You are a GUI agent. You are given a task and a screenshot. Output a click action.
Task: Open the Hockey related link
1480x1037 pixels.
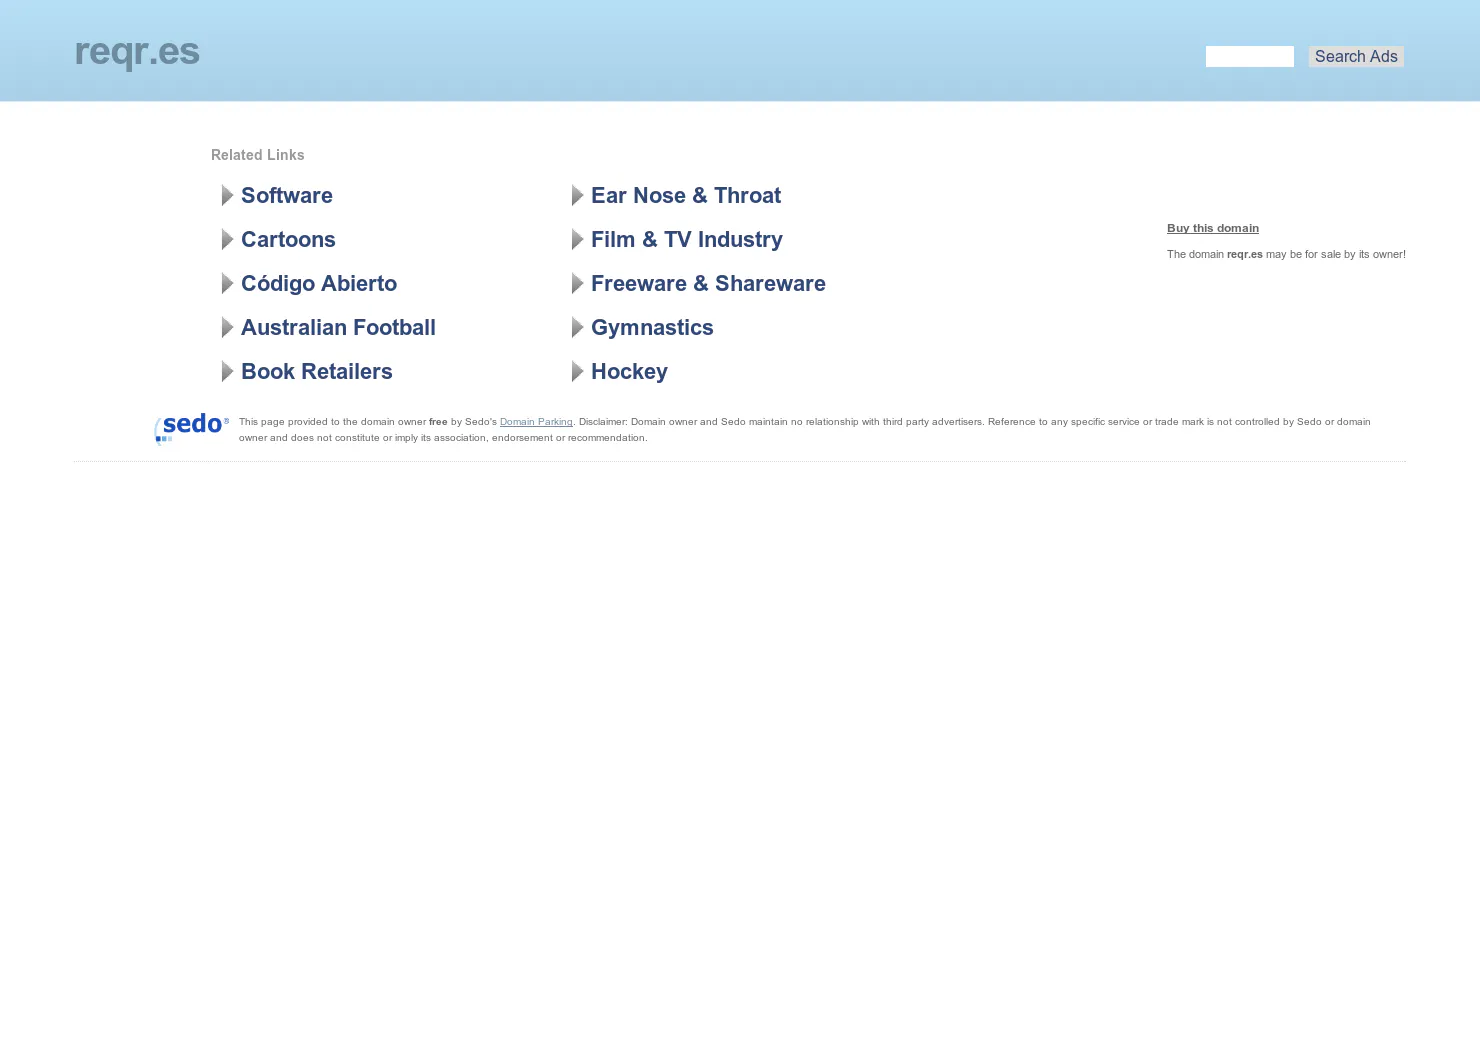(x=629, y=372)
